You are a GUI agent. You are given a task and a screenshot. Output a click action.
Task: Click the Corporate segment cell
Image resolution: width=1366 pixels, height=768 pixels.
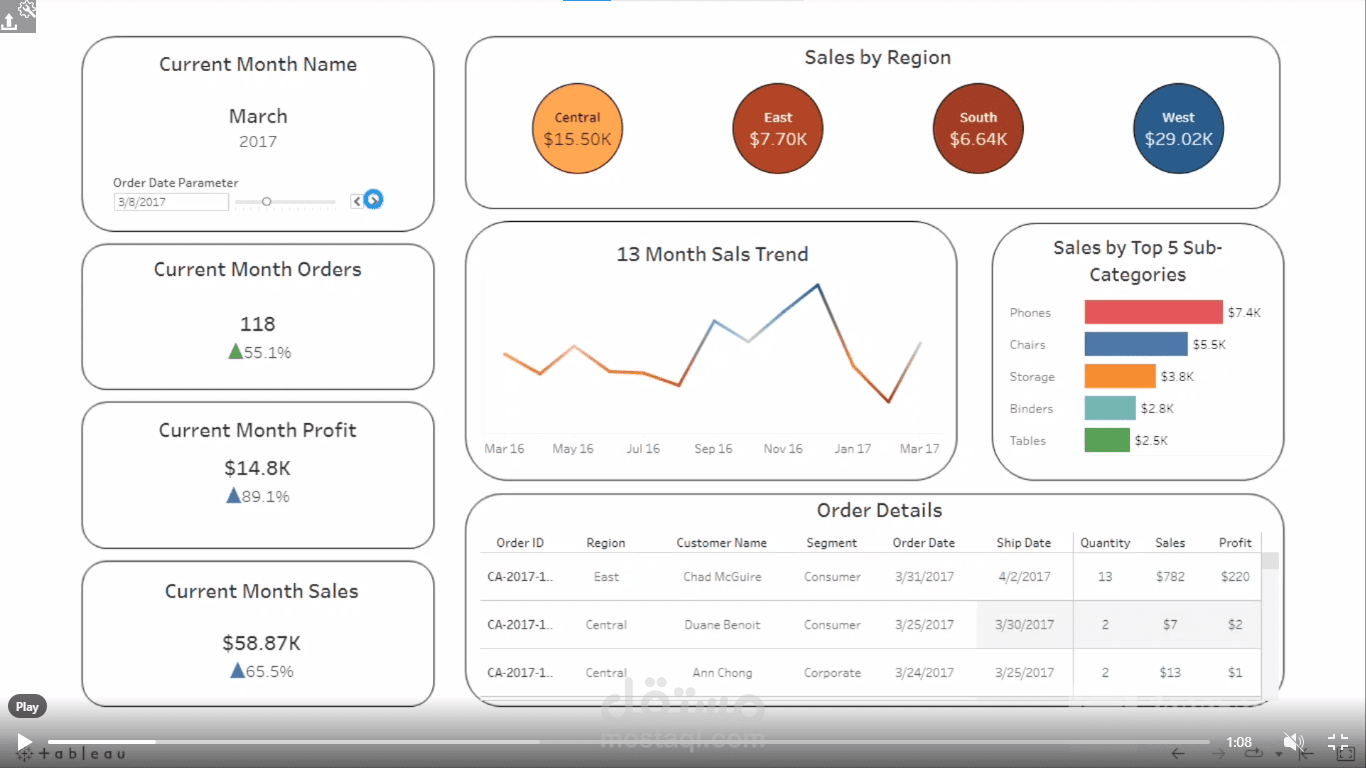click(832, 673)
